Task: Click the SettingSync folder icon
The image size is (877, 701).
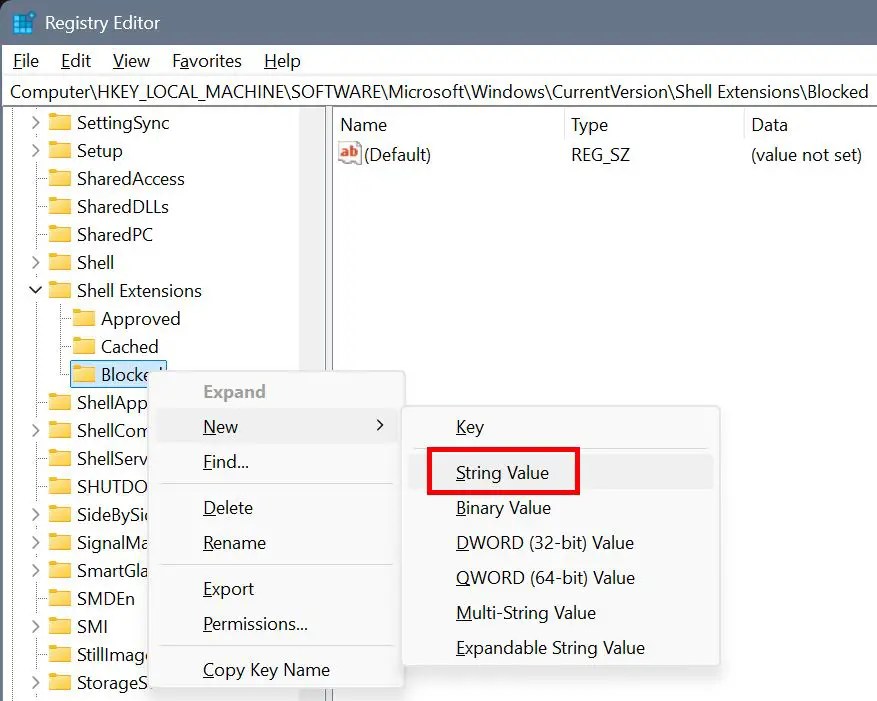Action: point(60,123)
